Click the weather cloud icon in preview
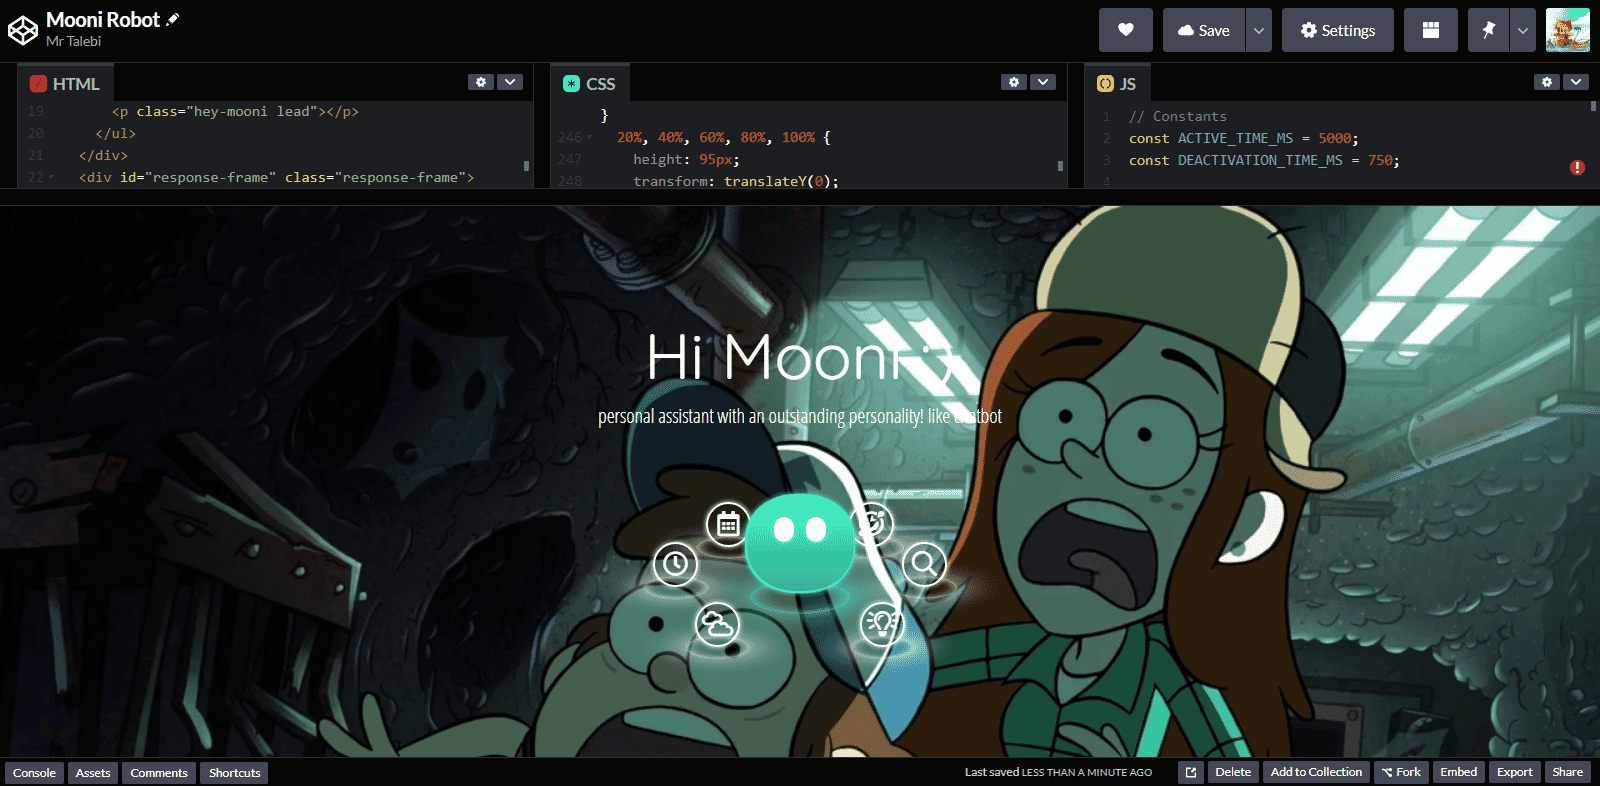1600x786 pixels. tap(717, 626)
